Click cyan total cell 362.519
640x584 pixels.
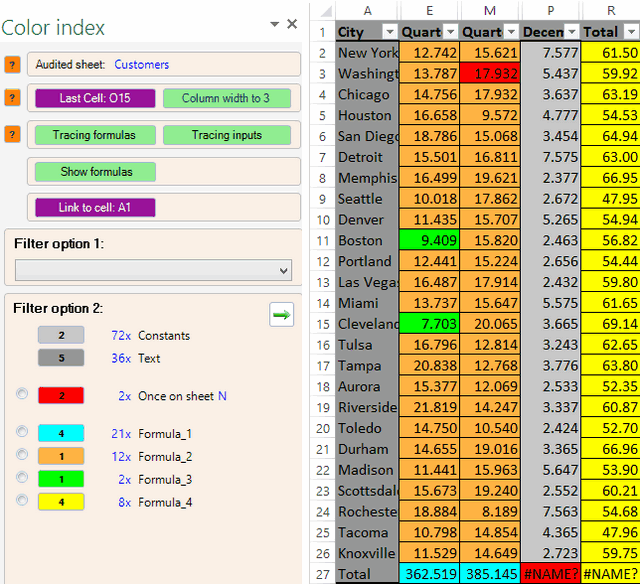pyautogui.click(x=429, y=574)
